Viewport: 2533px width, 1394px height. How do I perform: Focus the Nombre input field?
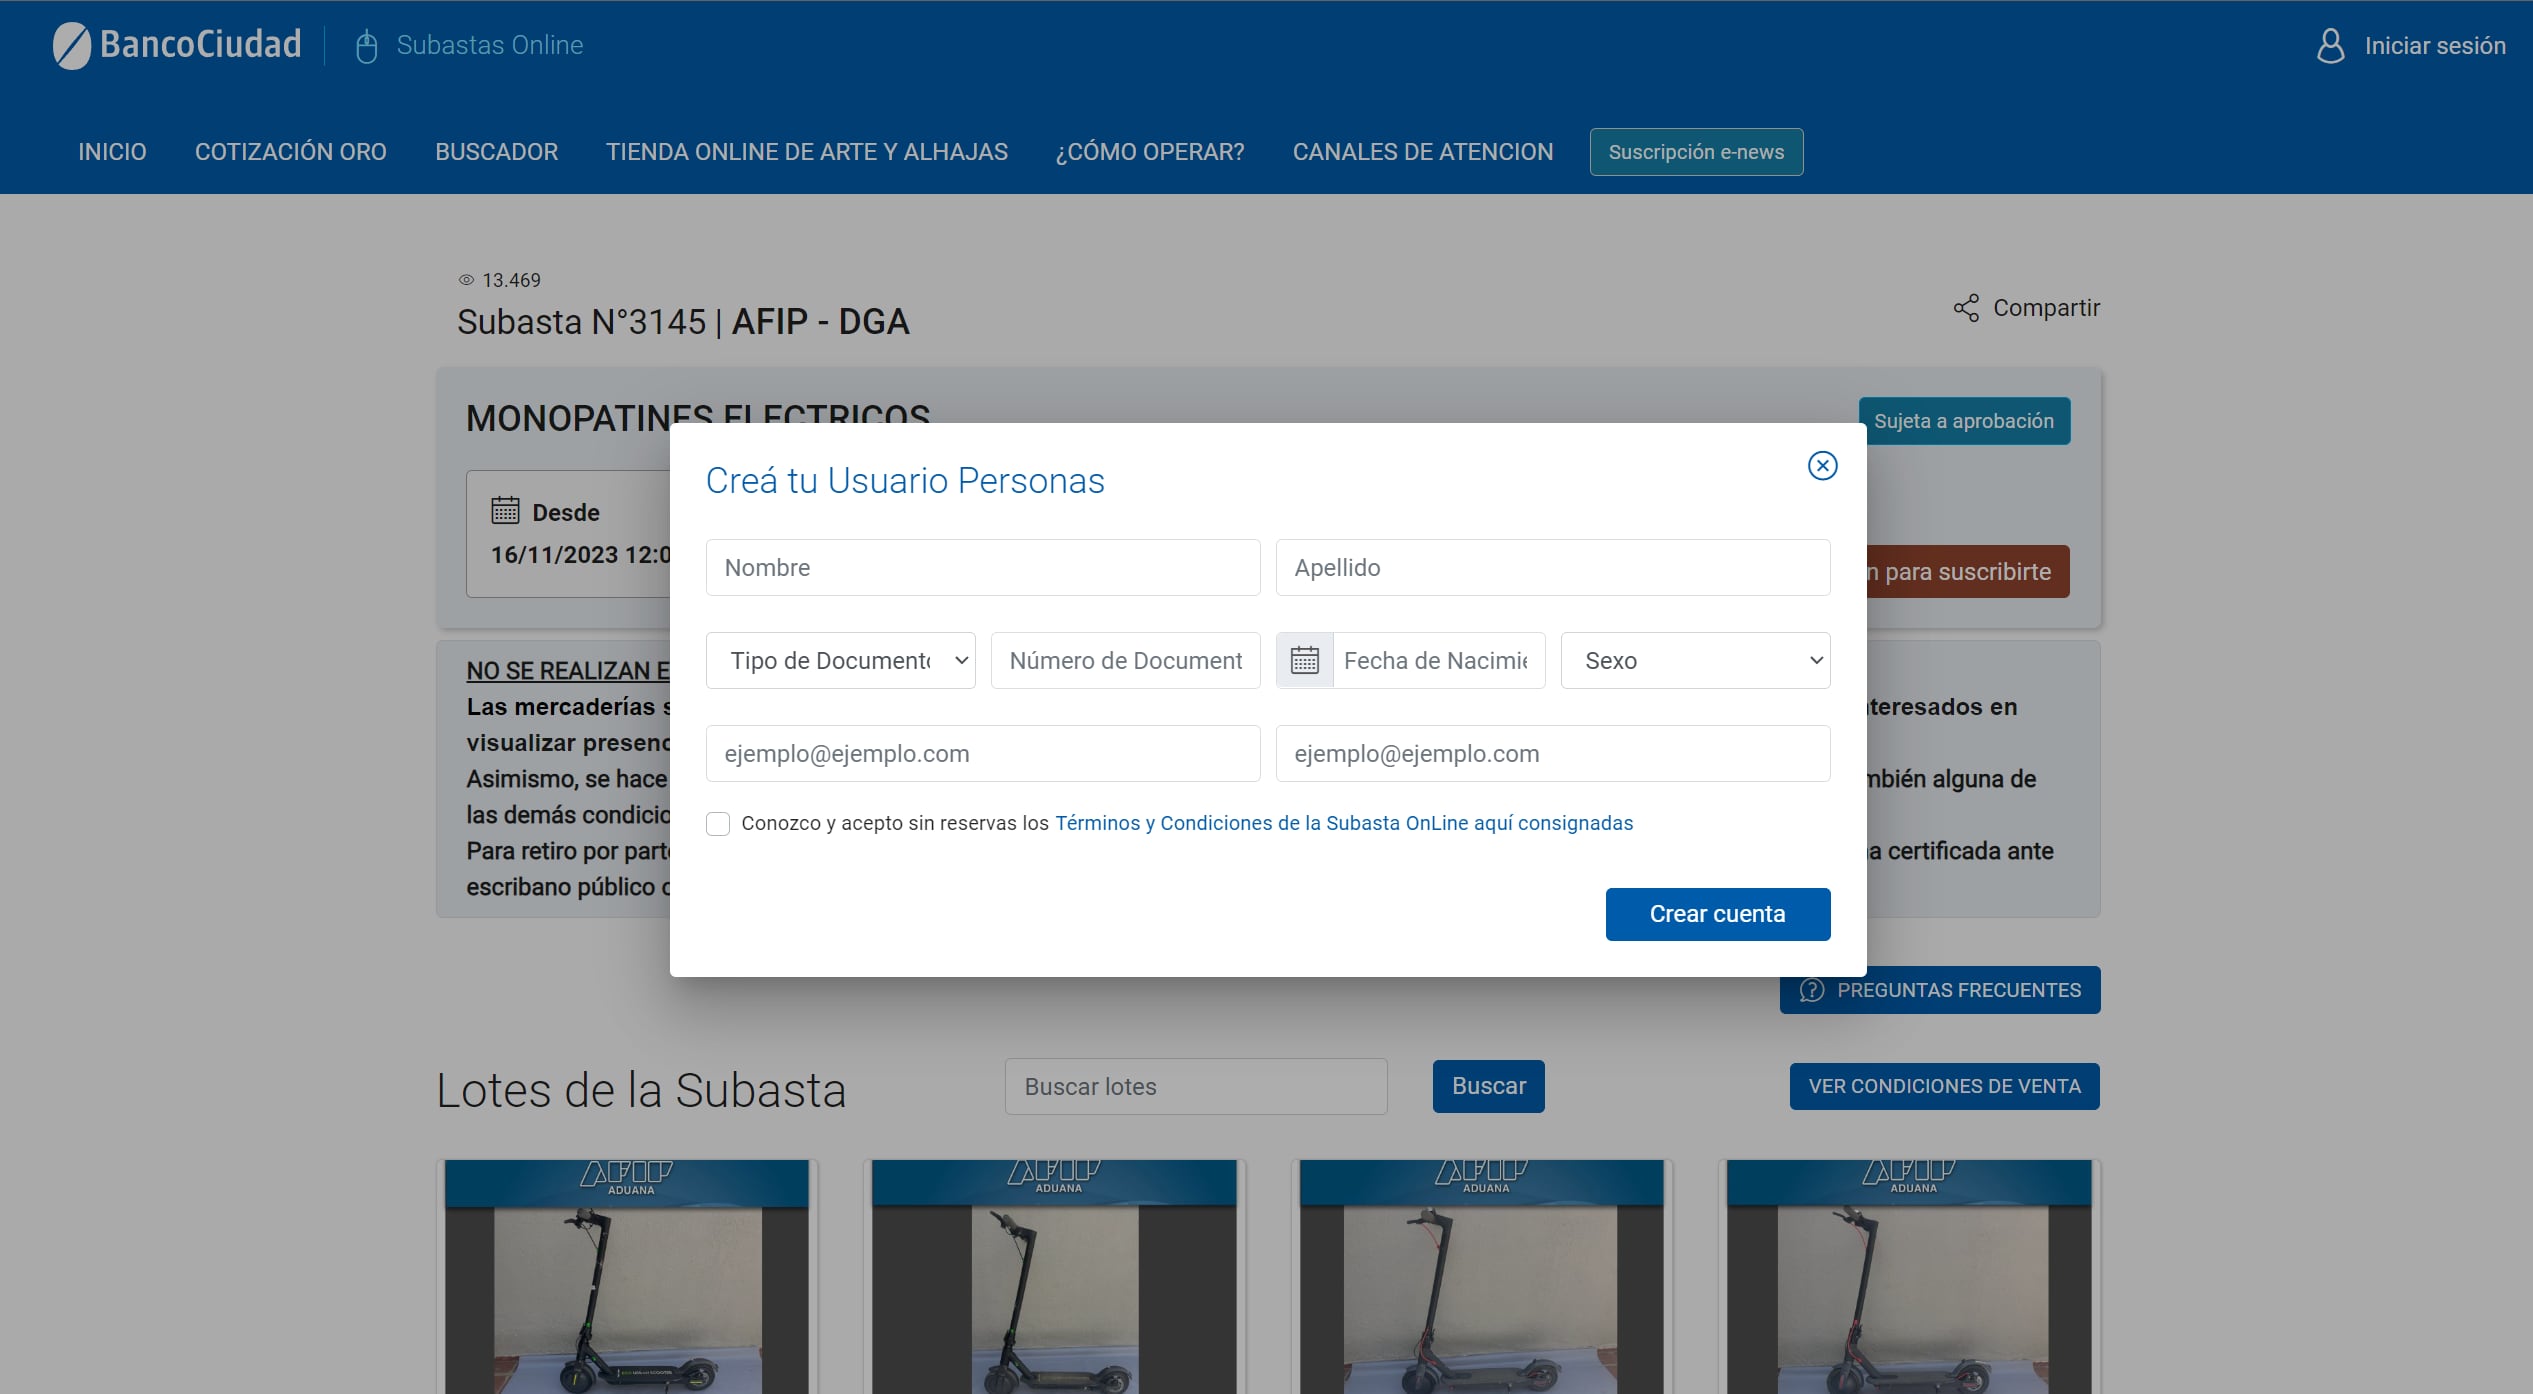(x=983, y=568)
